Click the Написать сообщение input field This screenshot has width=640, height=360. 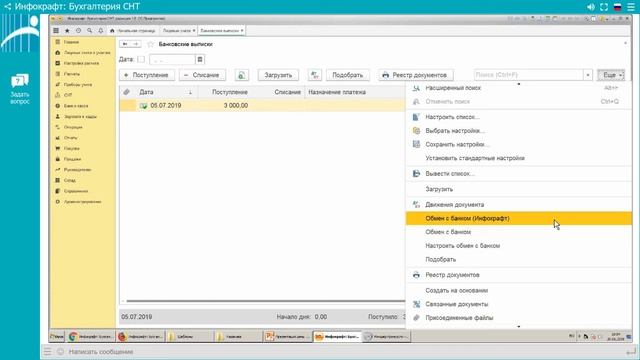click(343, 351)
